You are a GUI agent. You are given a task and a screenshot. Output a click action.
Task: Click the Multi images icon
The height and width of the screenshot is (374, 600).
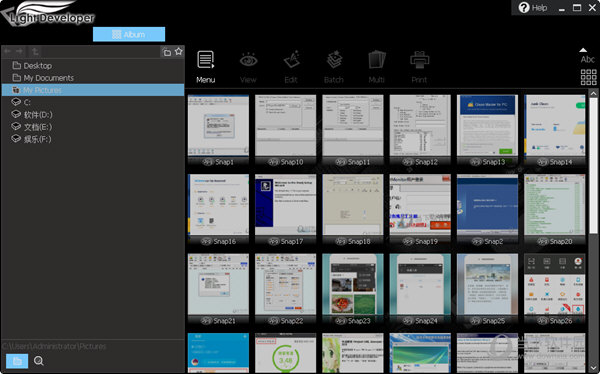click(377, 60)
